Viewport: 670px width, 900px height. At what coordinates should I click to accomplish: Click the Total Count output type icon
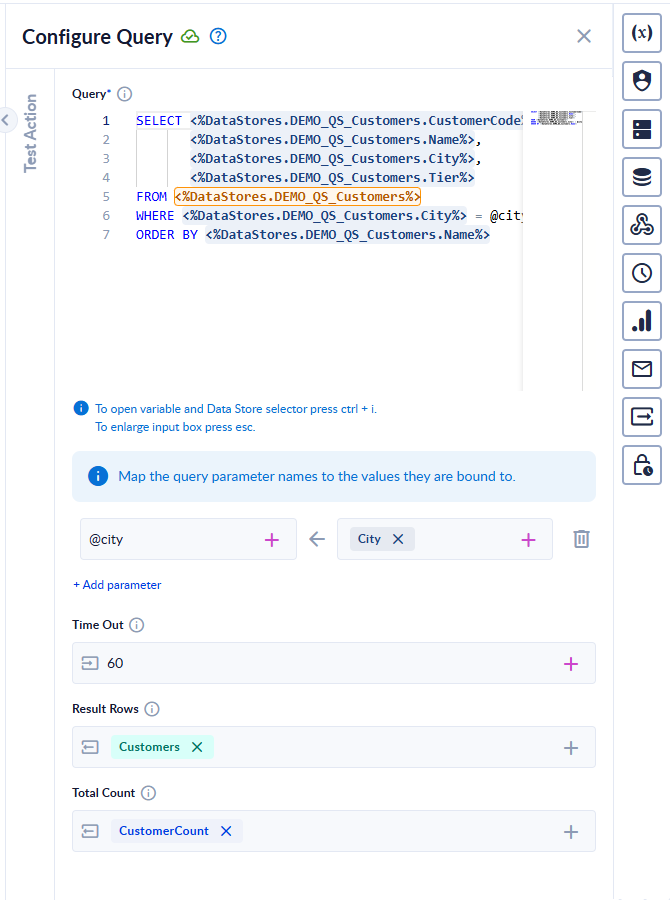coord(90,831)
